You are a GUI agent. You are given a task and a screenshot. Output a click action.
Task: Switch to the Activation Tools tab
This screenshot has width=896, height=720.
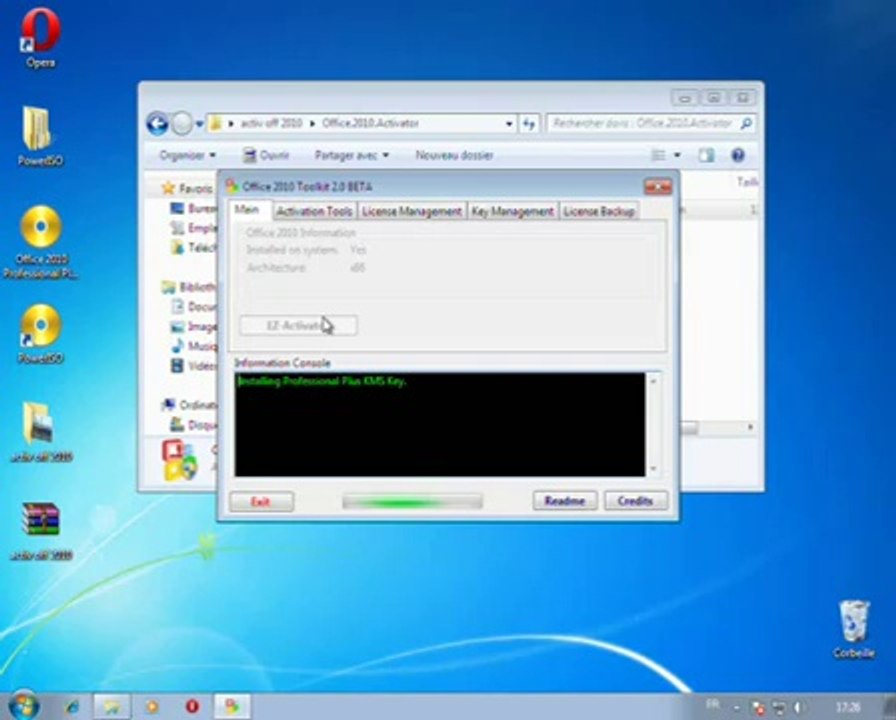(x=314, y=211)
